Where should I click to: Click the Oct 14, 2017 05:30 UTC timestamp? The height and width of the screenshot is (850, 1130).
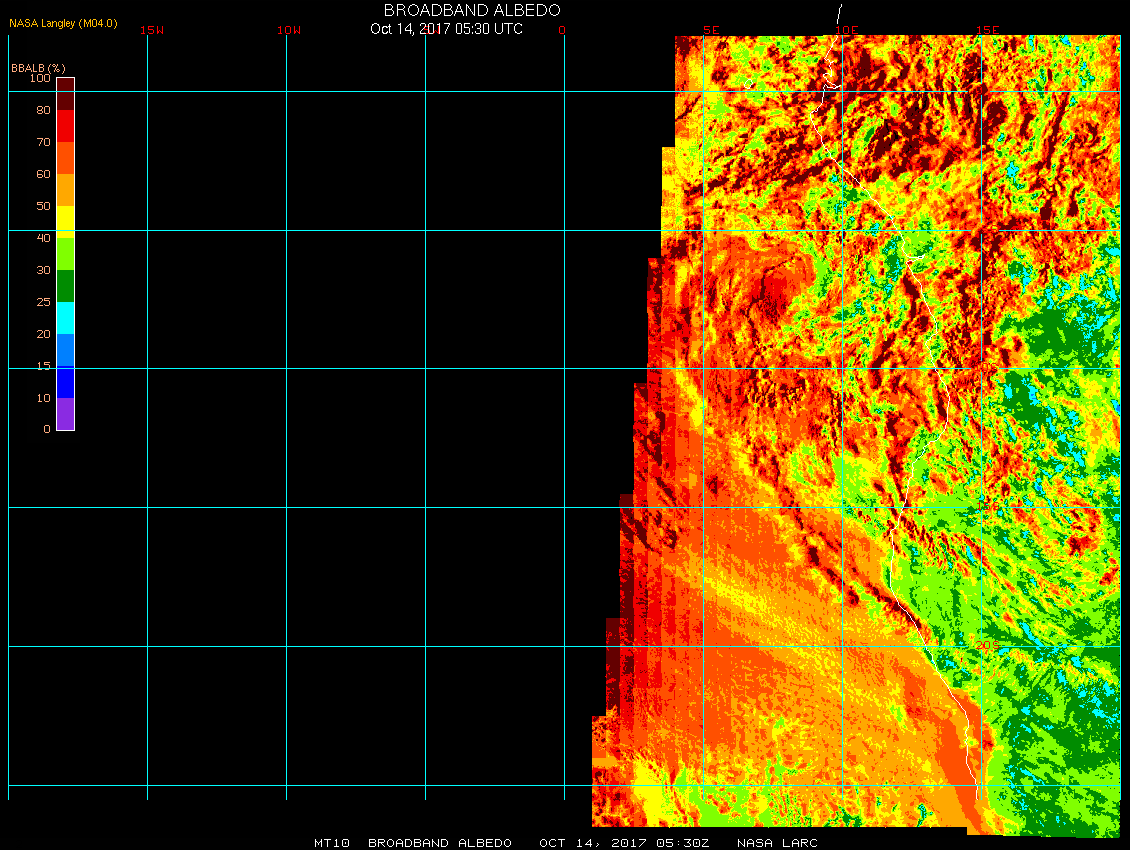click(446, 29)
